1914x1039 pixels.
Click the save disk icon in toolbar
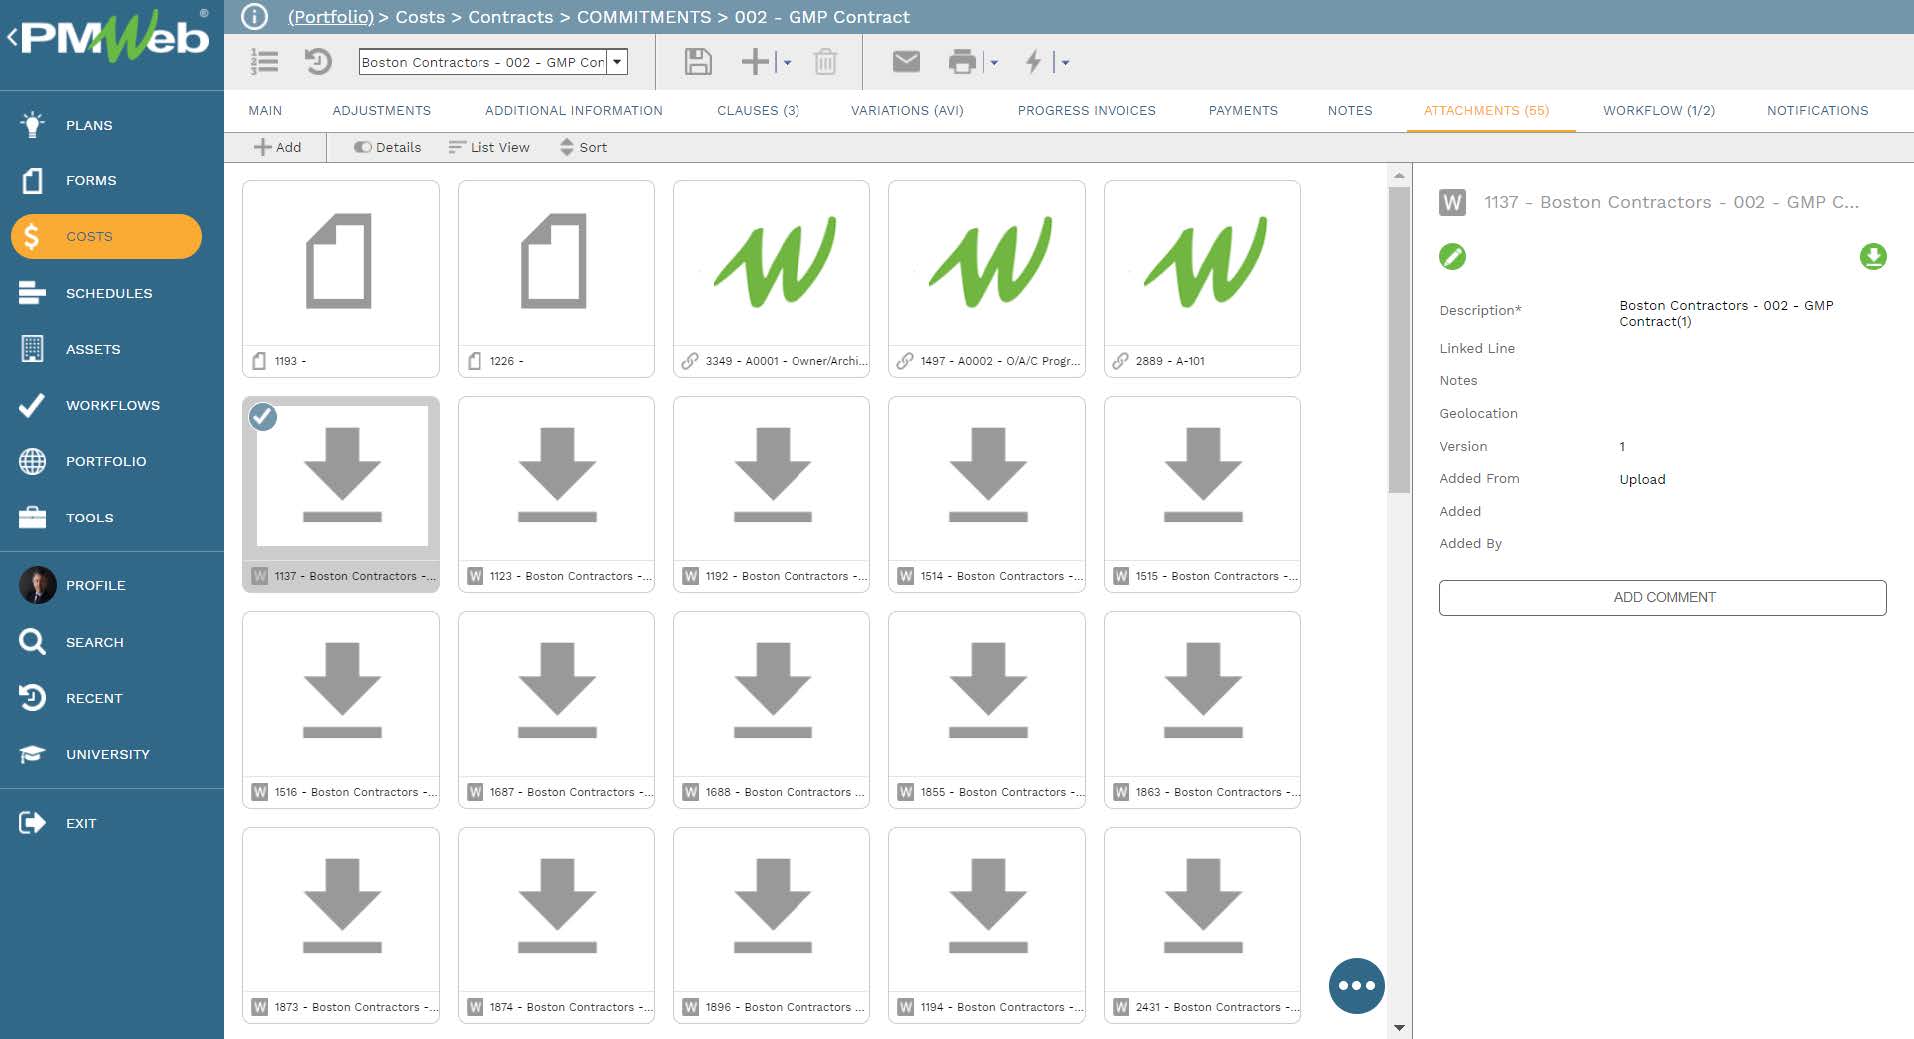[698, 62]
